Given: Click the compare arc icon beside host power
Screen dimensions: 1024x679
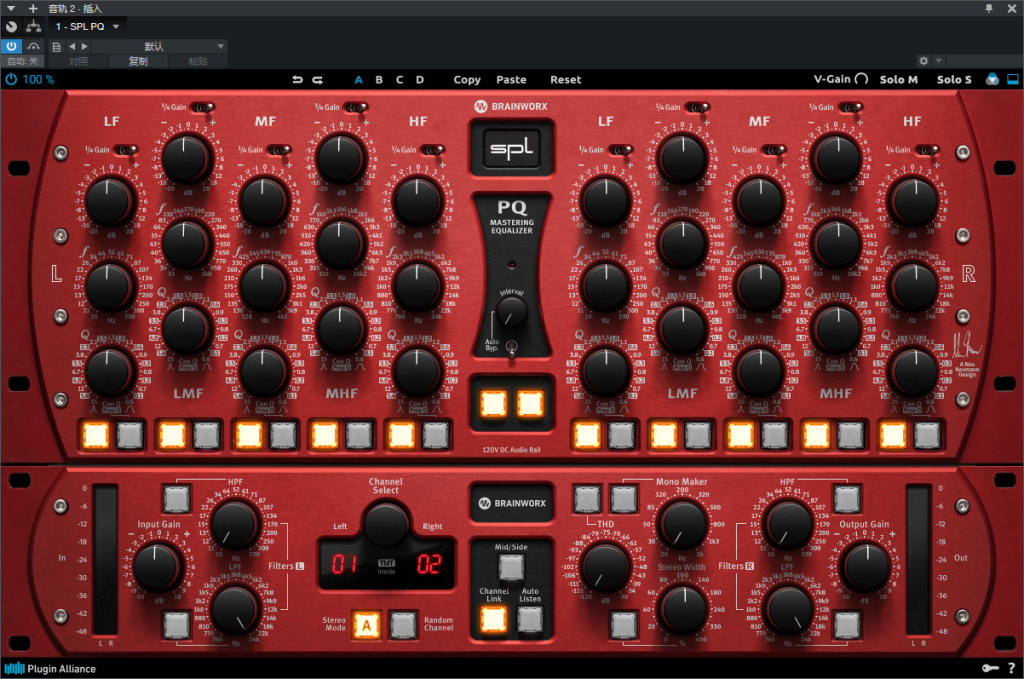Looking at the screenshot, I should tap(33, 46).
